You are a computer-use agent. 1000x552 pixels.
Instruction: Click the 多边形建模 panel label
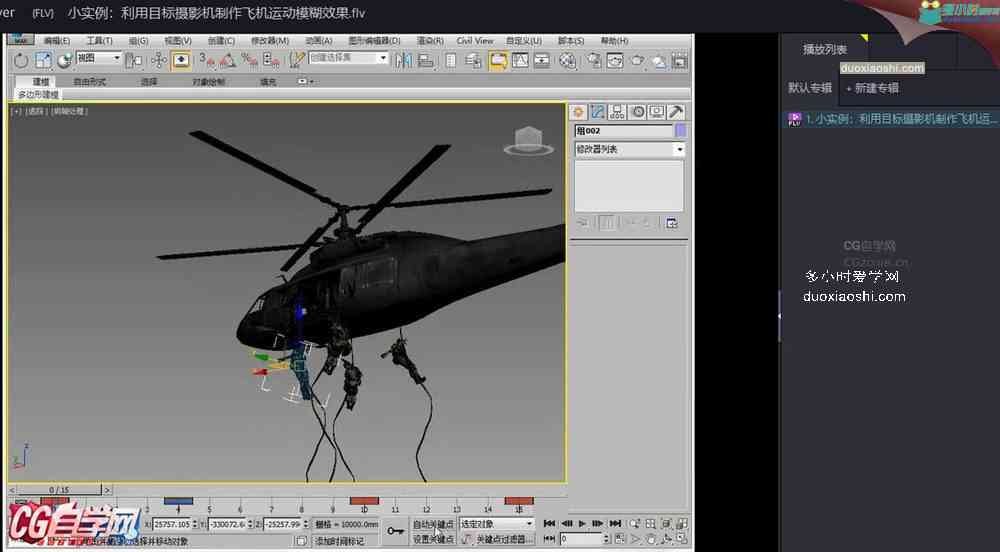38,94
